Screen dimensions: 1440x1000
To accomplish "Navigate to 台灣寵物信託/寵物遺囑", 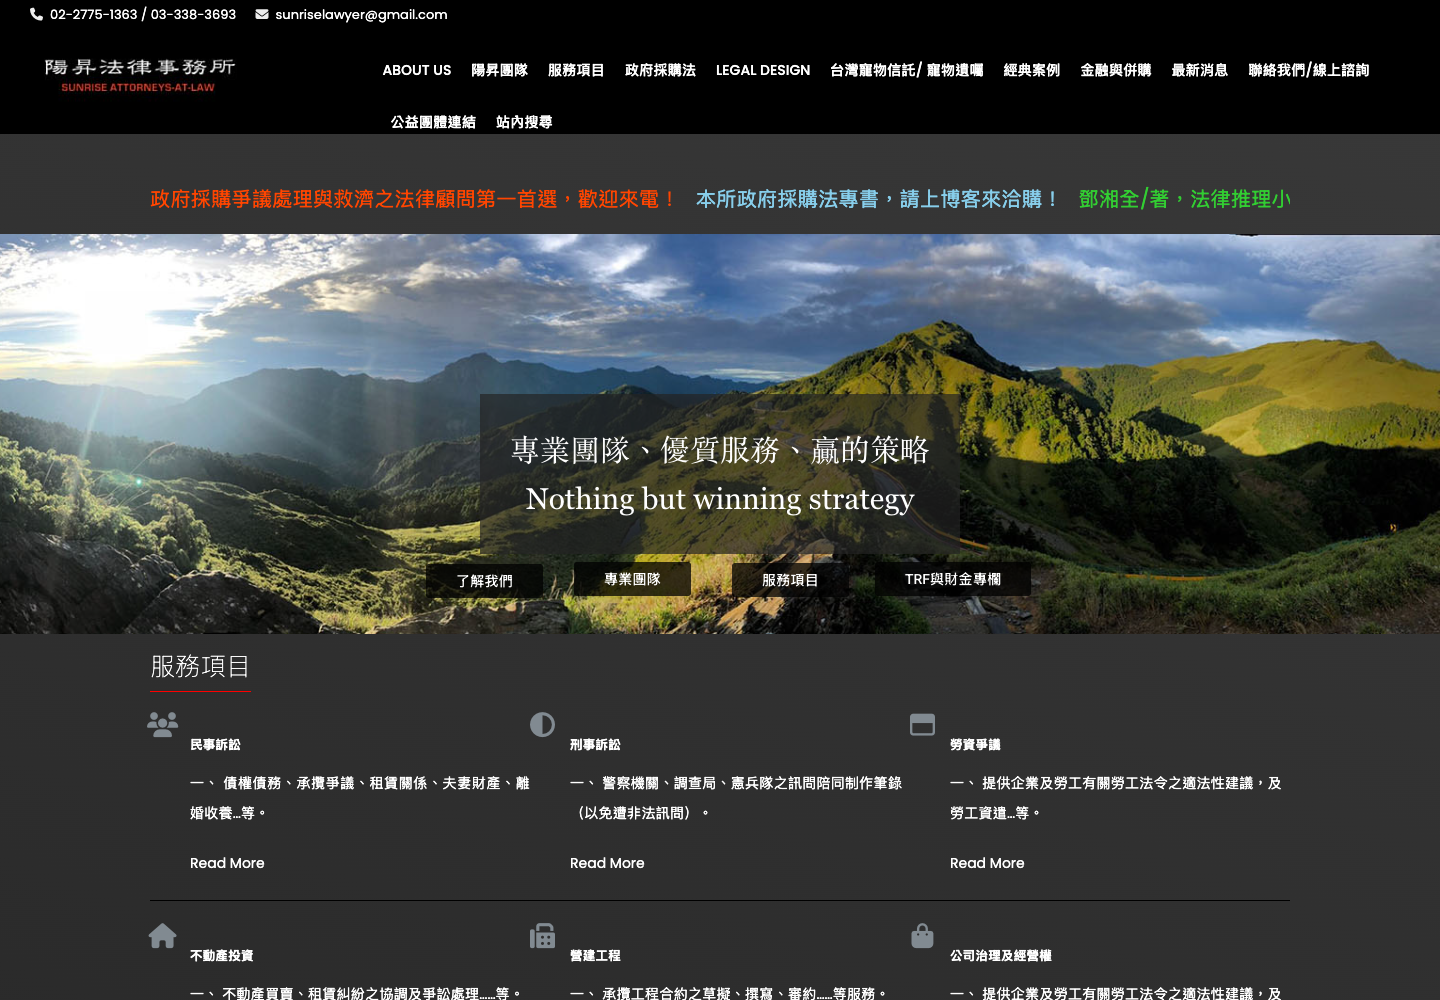I will pos(907,70).
